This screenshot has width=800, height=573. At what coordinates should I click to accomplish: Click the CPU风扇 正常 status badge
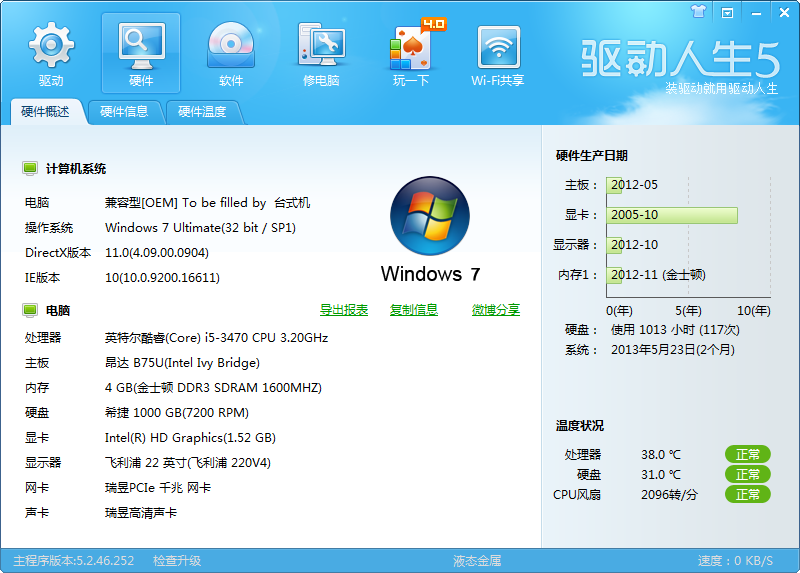(x=747, y=494)
